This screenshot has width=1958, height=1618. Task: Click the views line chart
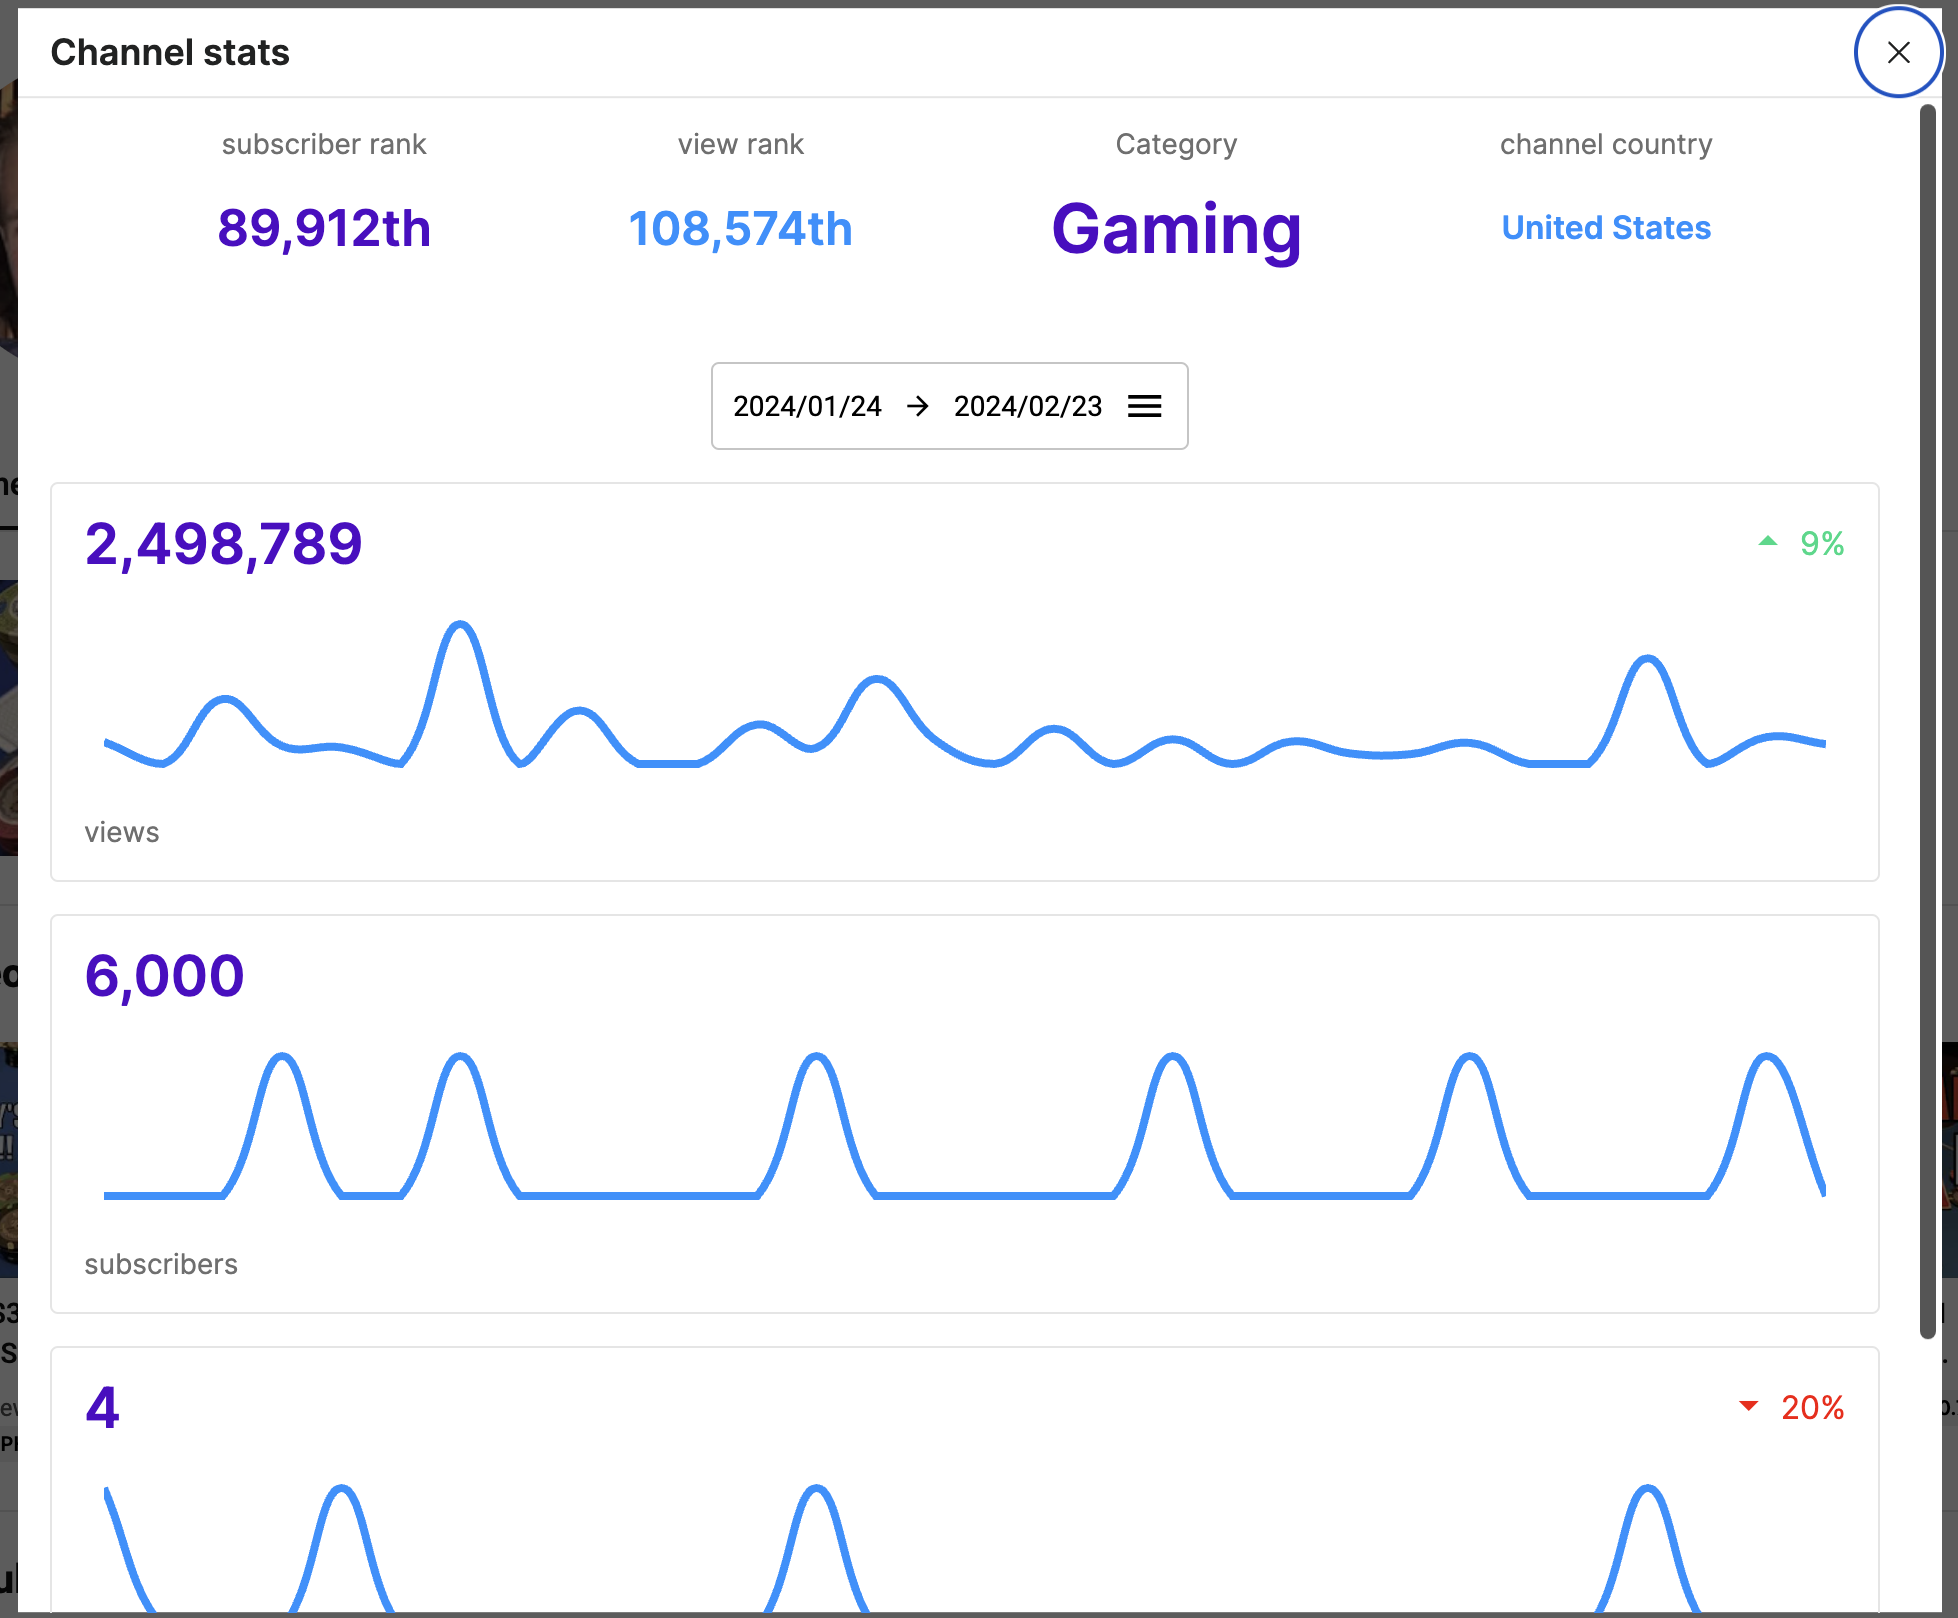click(965, 695)
